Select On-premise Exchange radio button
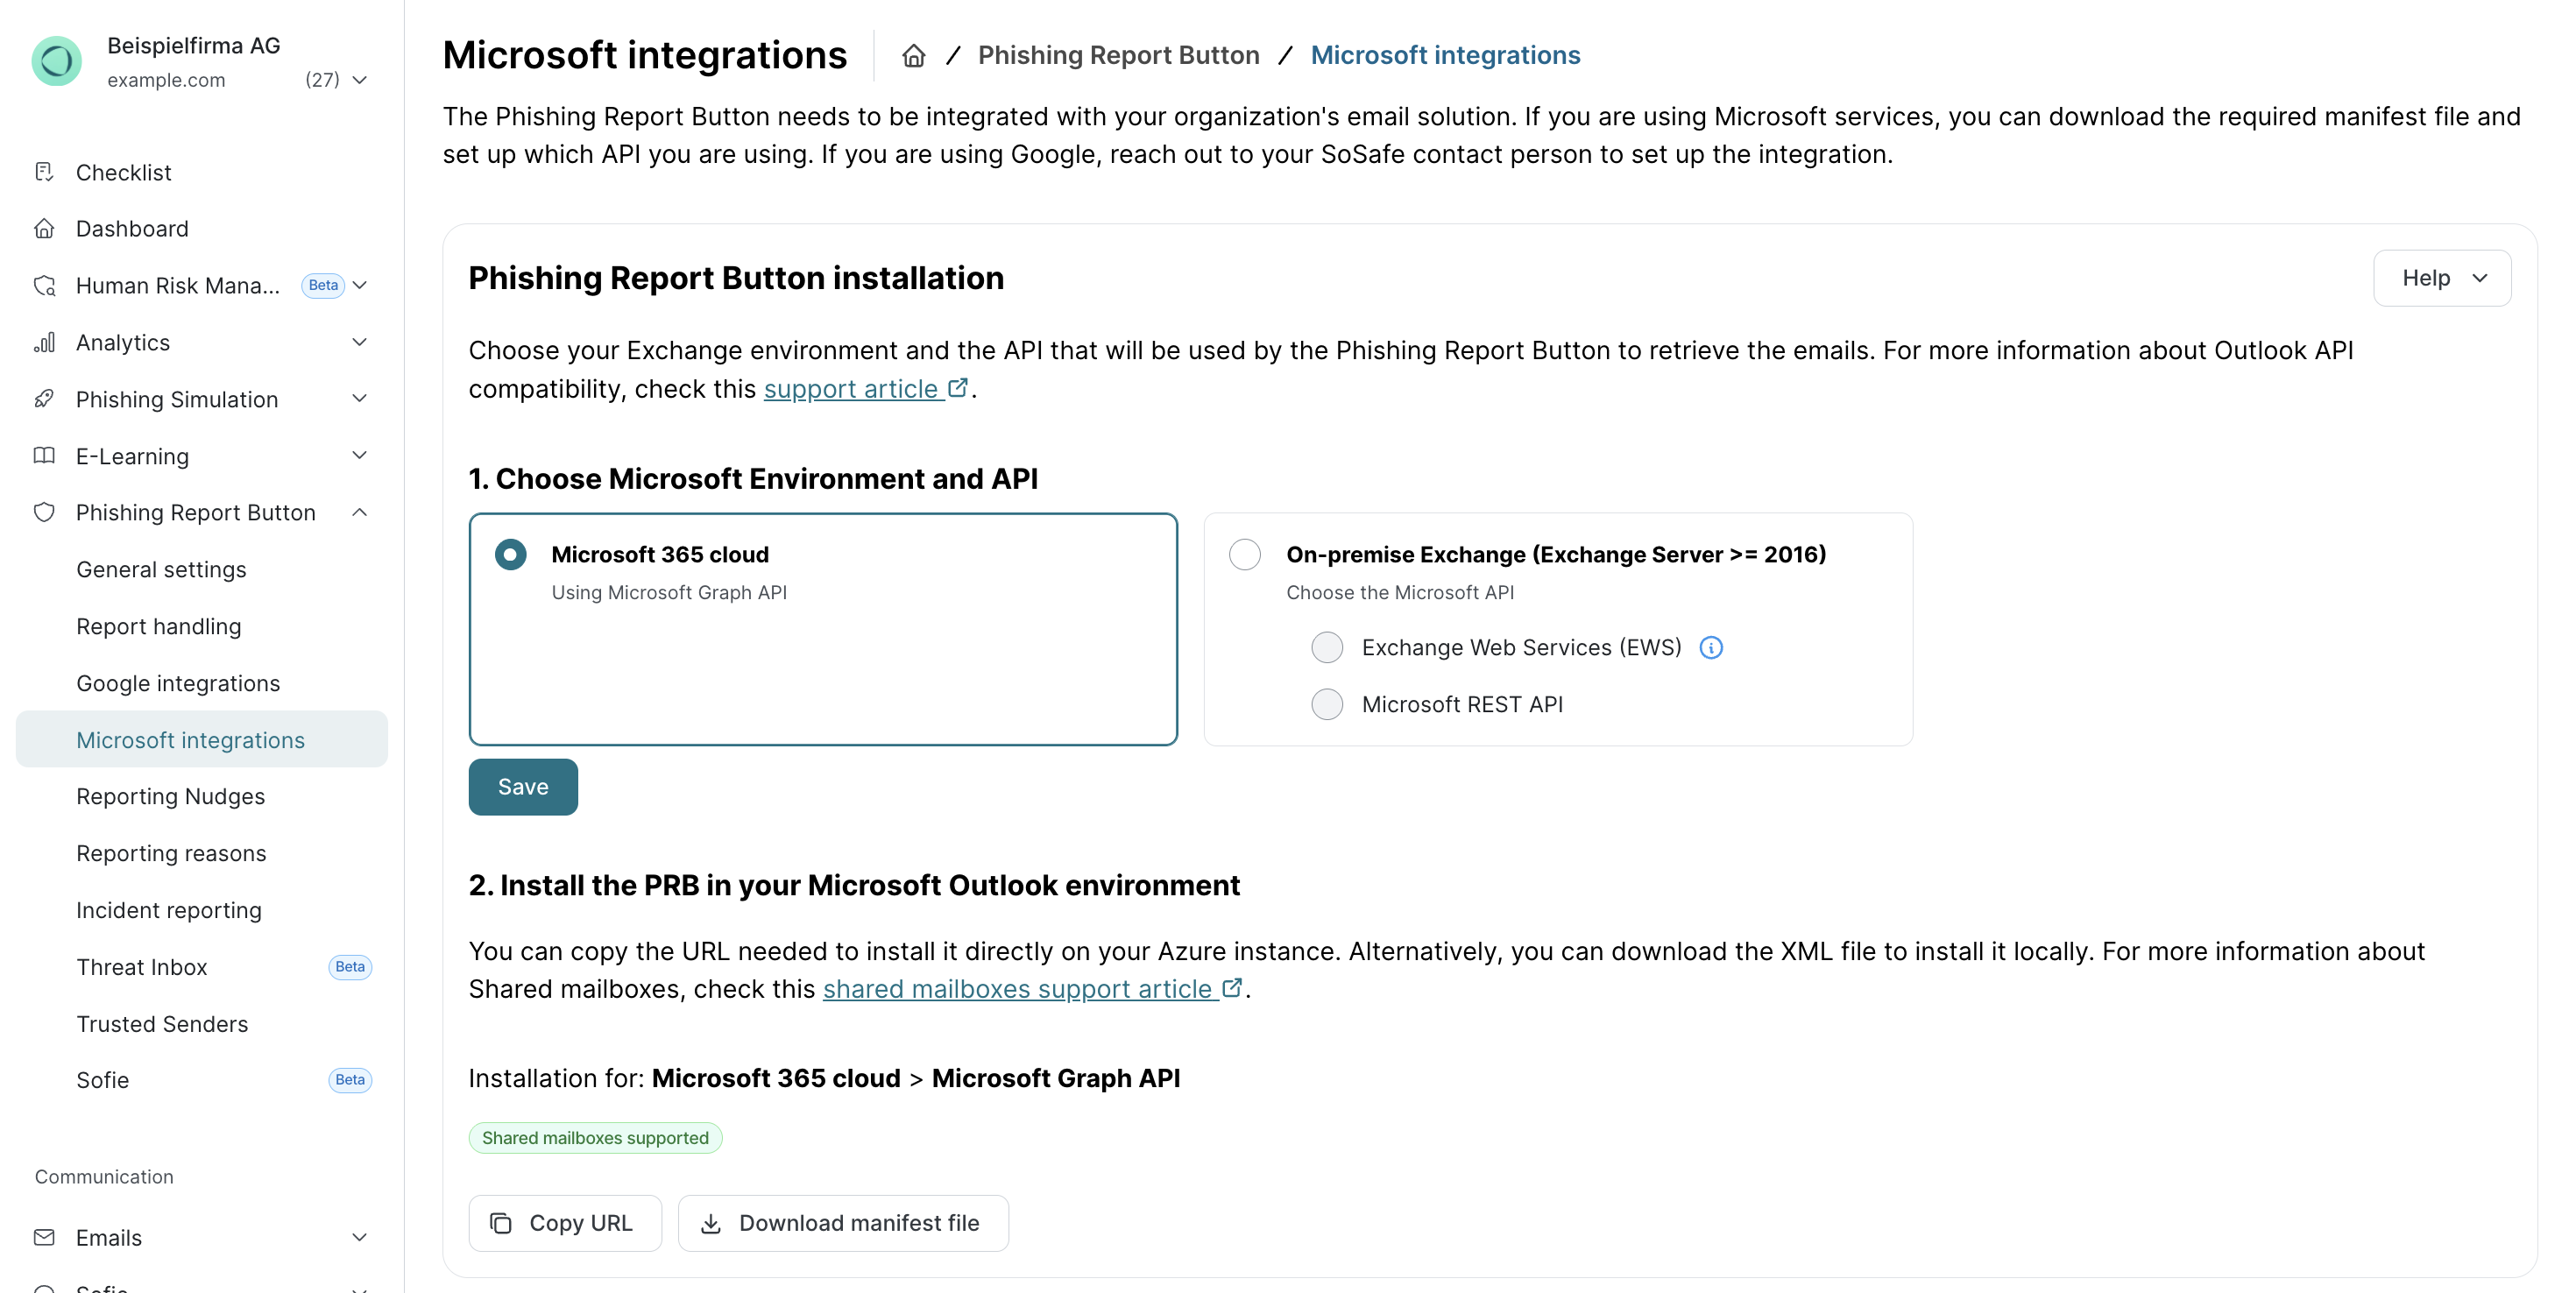Viewport: 2576px width, 1293px height. 1244,554
